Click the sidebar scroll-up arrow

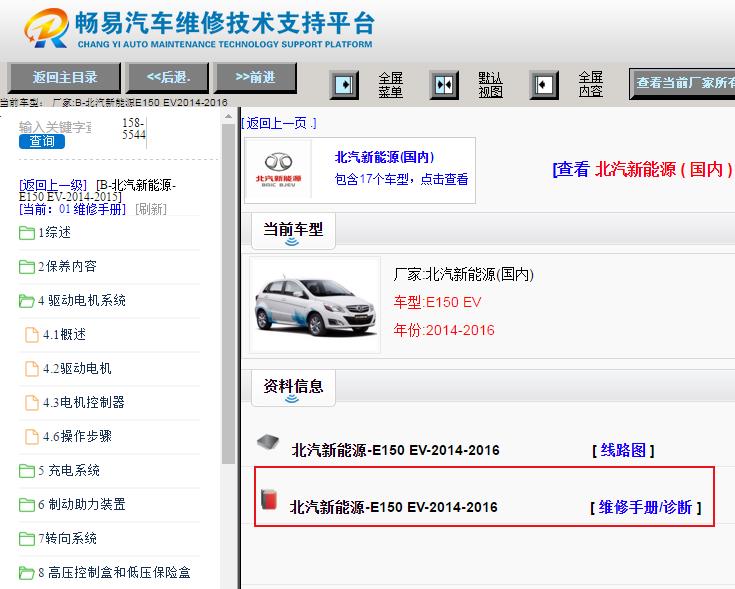pos(228,116)
